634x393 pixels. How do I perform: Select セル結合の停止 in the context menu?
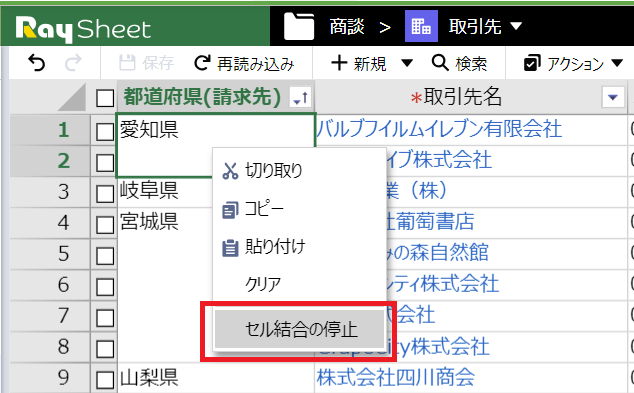tap(299, 329)
